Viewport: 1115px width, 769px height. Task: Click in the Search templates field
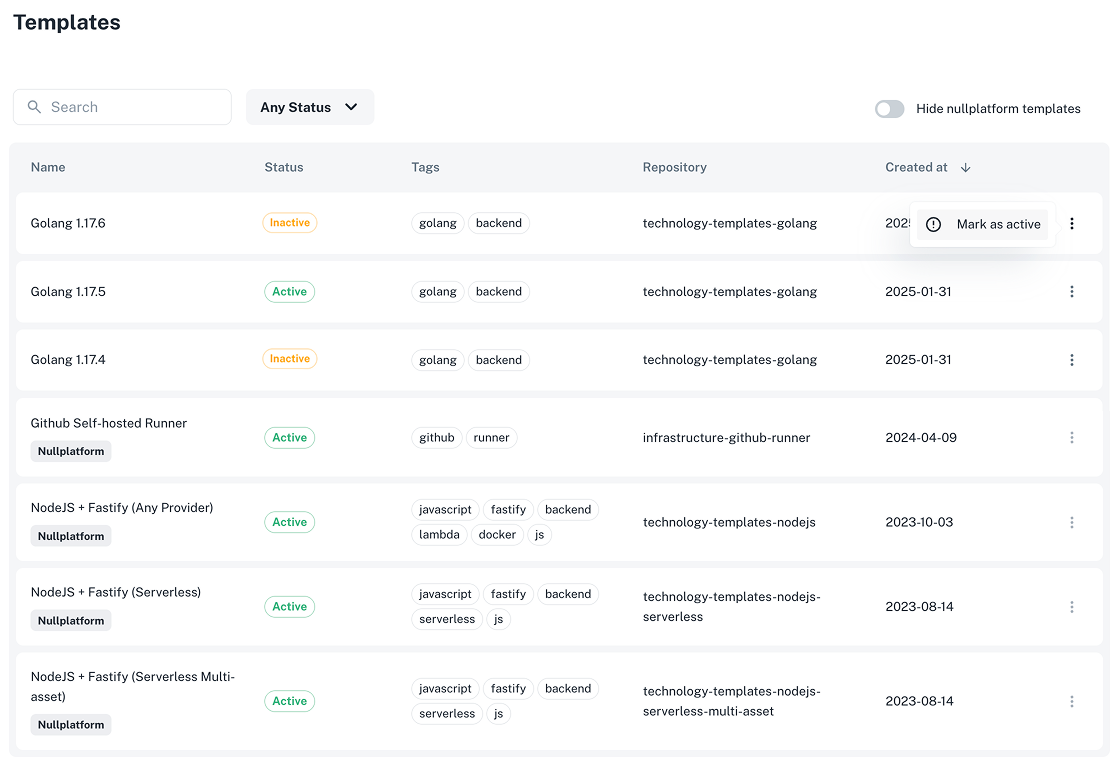[135, 107]
